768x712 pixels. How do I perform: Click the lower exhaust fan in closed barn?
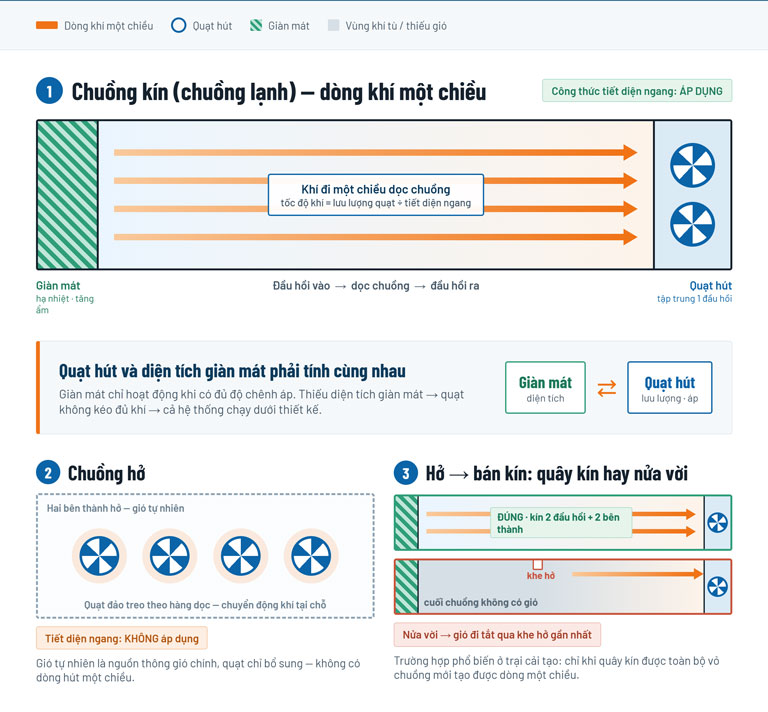tap(692, 224)
